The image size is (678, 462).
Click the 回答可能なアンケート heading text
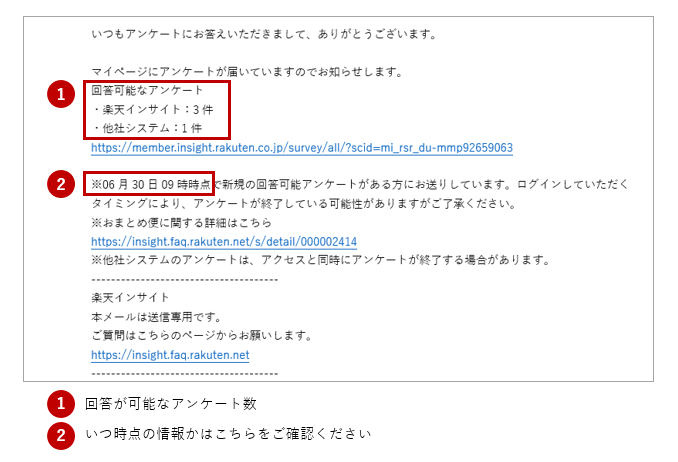click(147, 90)
